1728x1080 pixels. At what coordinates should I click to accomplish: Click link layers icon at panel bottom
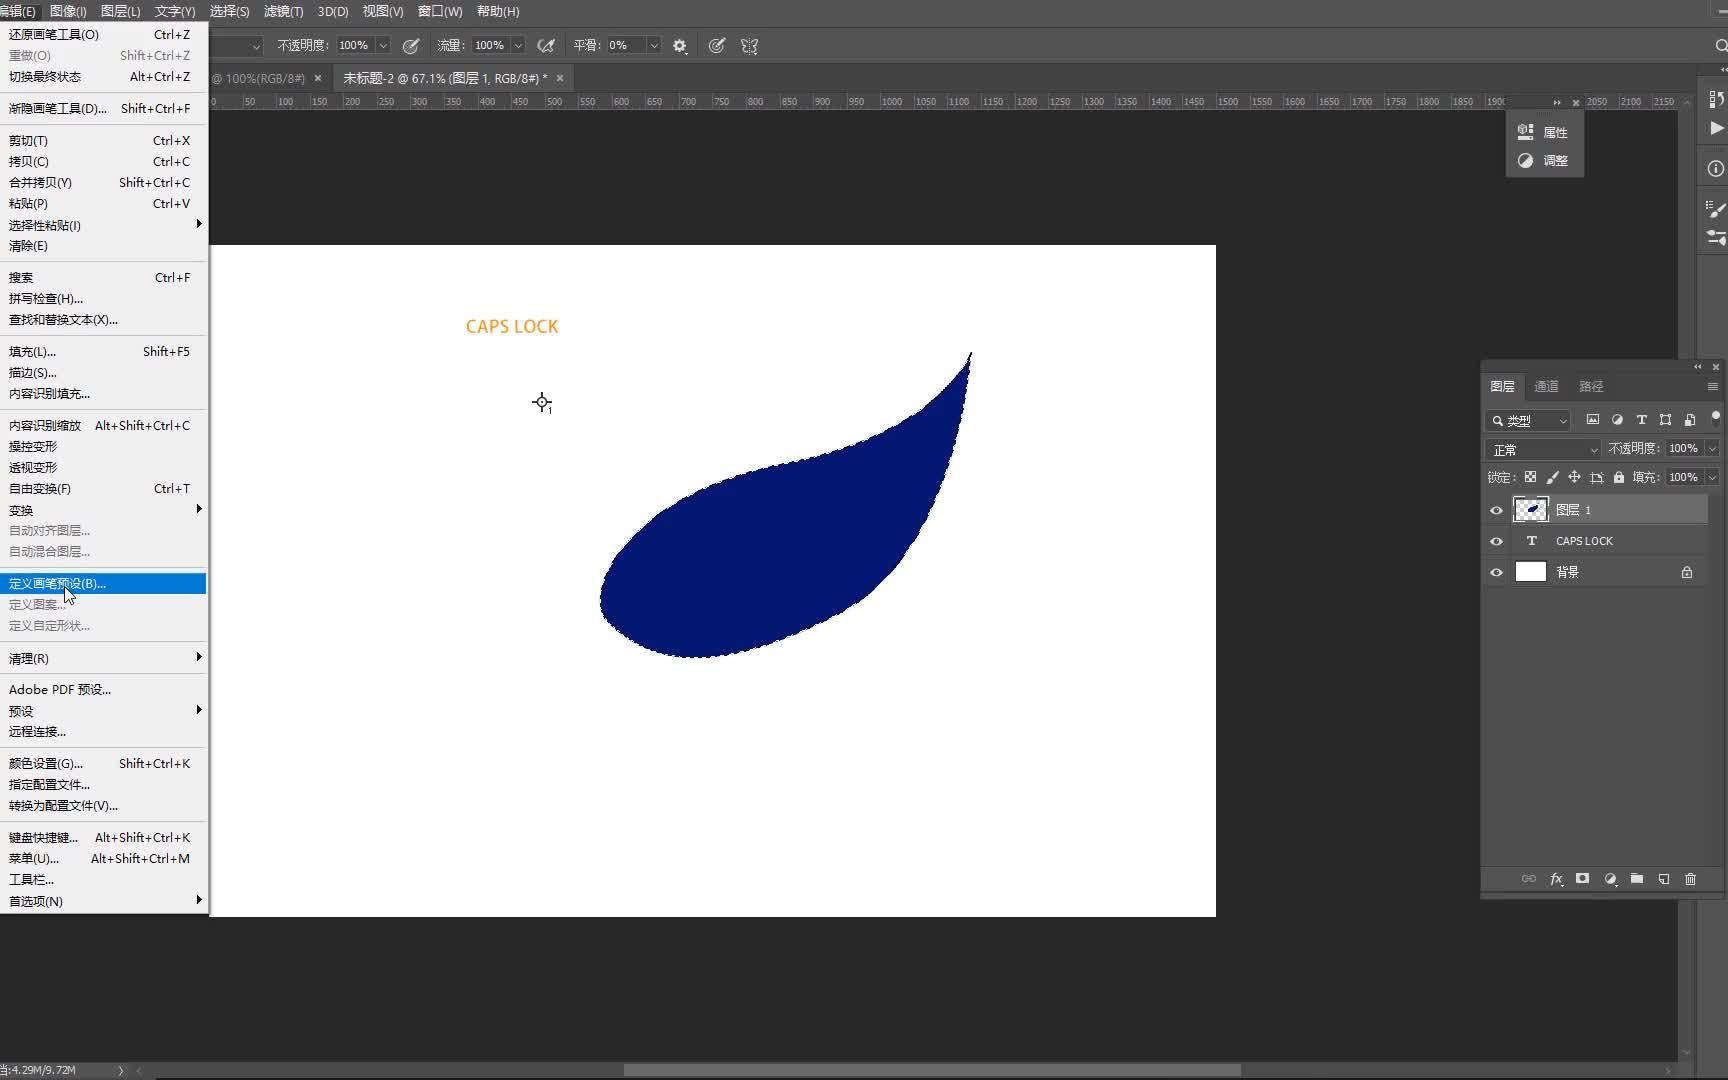[x=1529, y=879]
